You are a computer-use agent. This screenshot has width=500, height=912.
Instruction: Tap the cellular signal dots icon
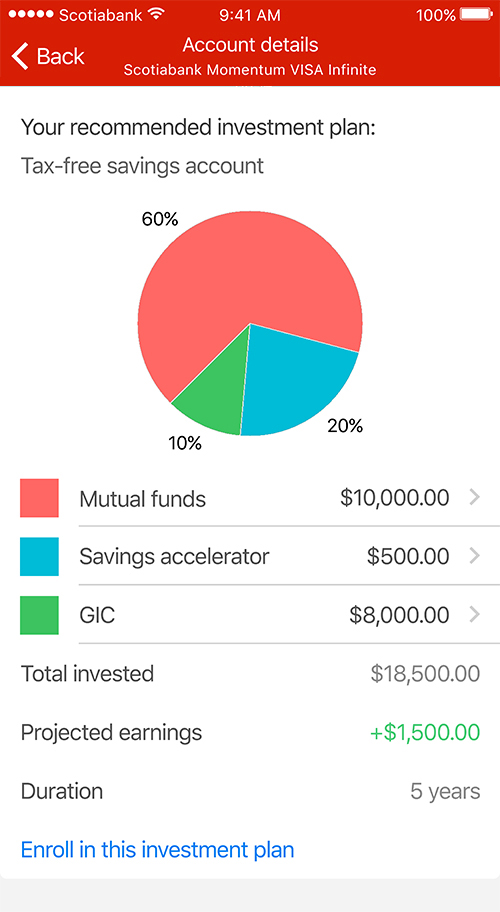(31, 15)
